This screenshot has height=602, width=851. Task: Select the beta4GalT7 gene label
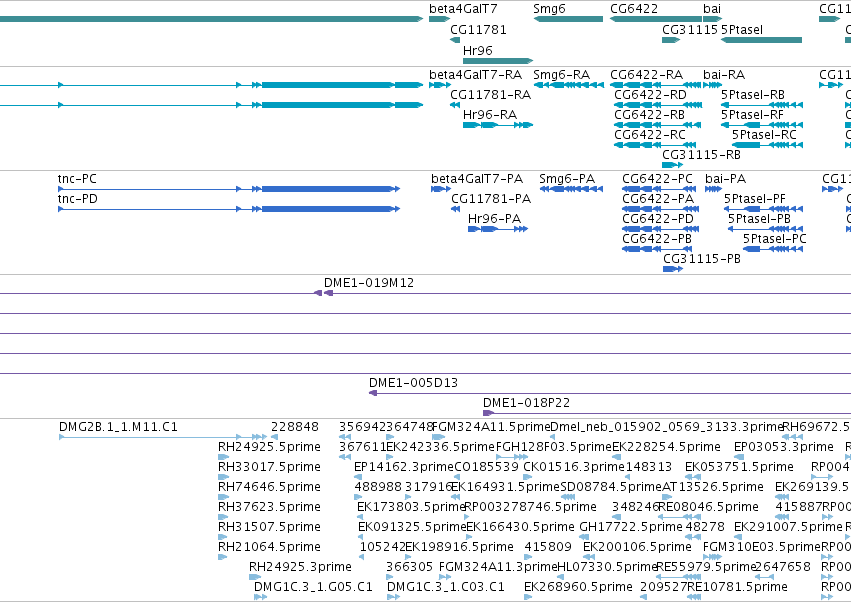tap(462, 9)
